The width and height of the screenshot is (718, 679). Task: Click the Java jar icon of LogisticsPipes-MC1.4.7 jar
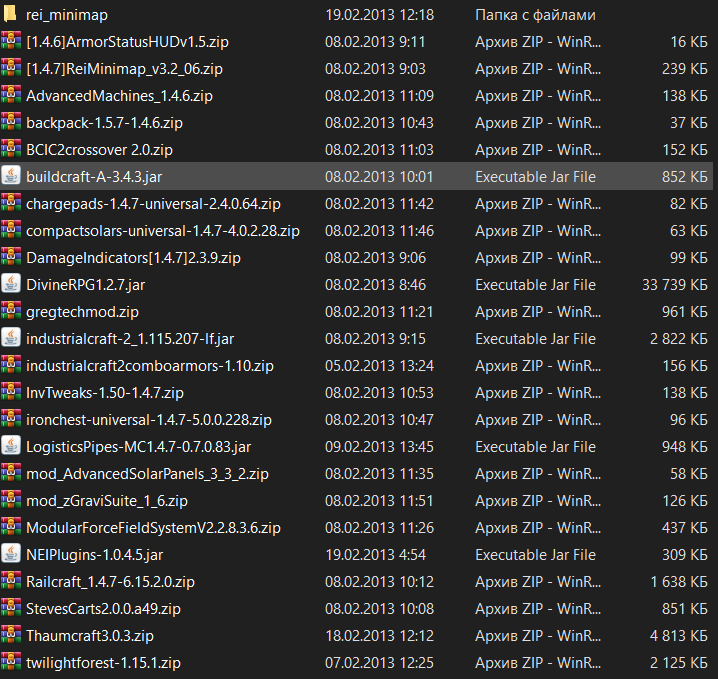tap(11, 446)
